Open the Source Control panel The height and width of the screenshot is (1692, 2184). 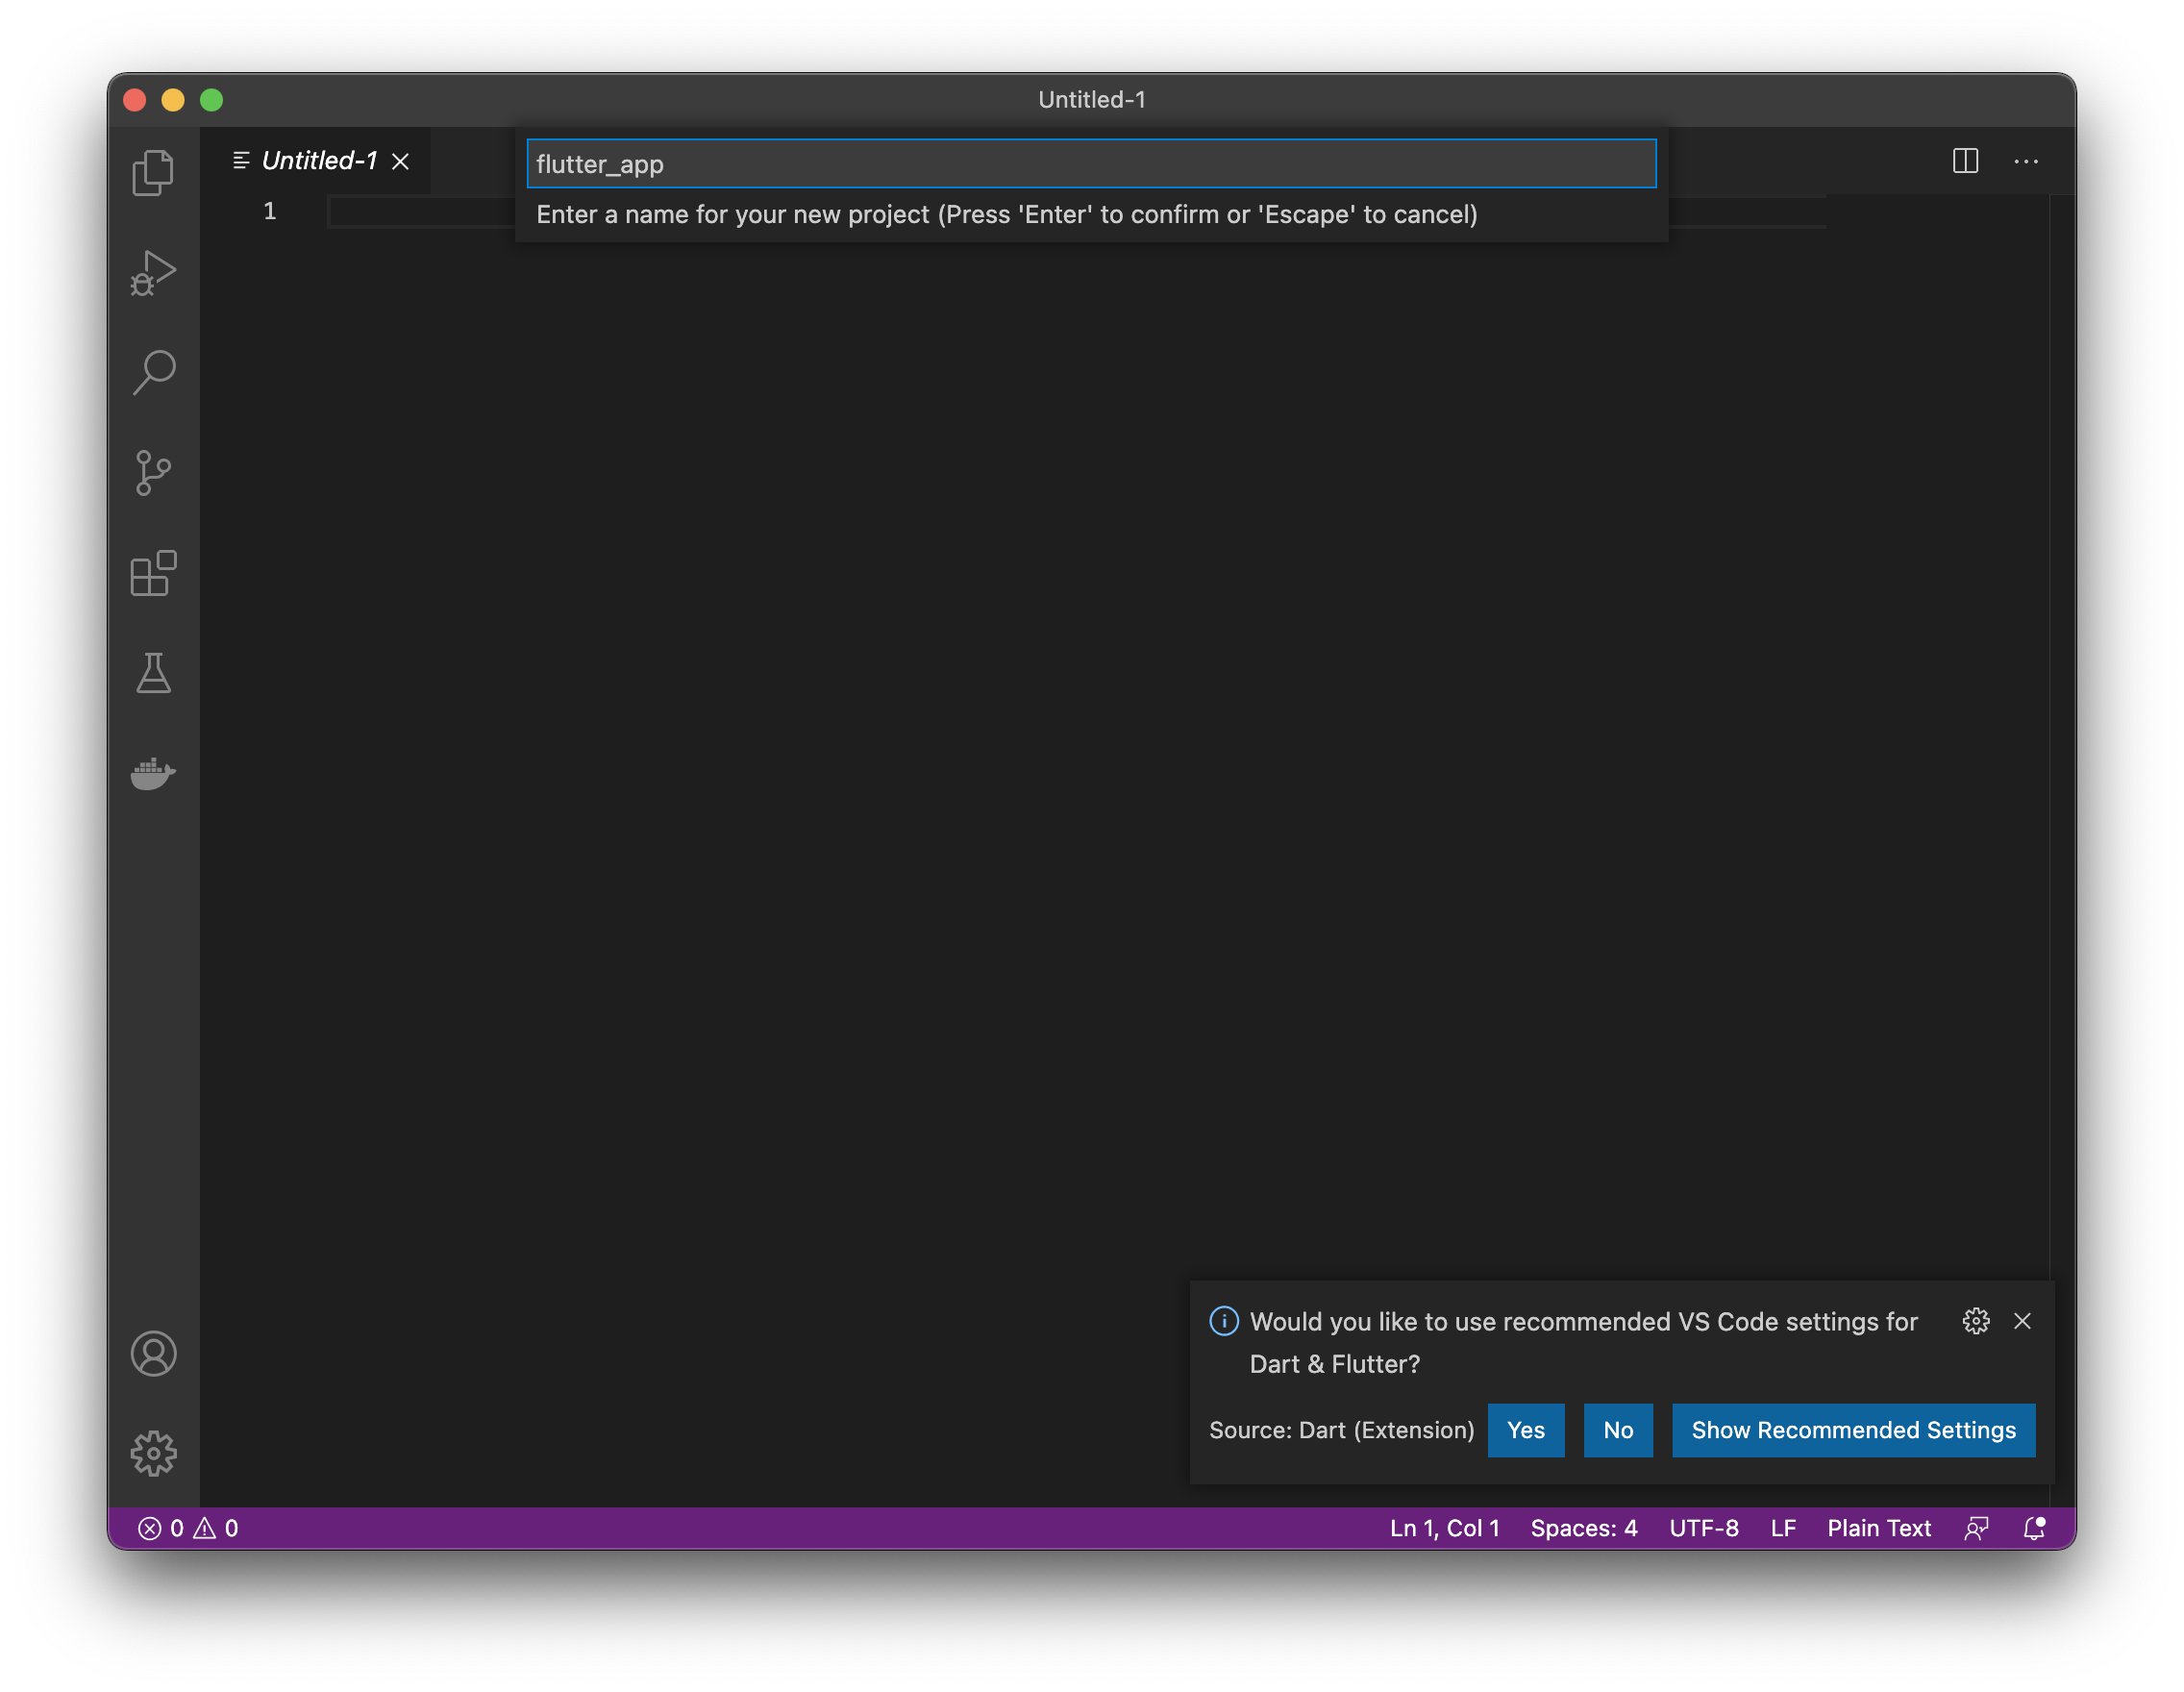[x=154, y=470]
